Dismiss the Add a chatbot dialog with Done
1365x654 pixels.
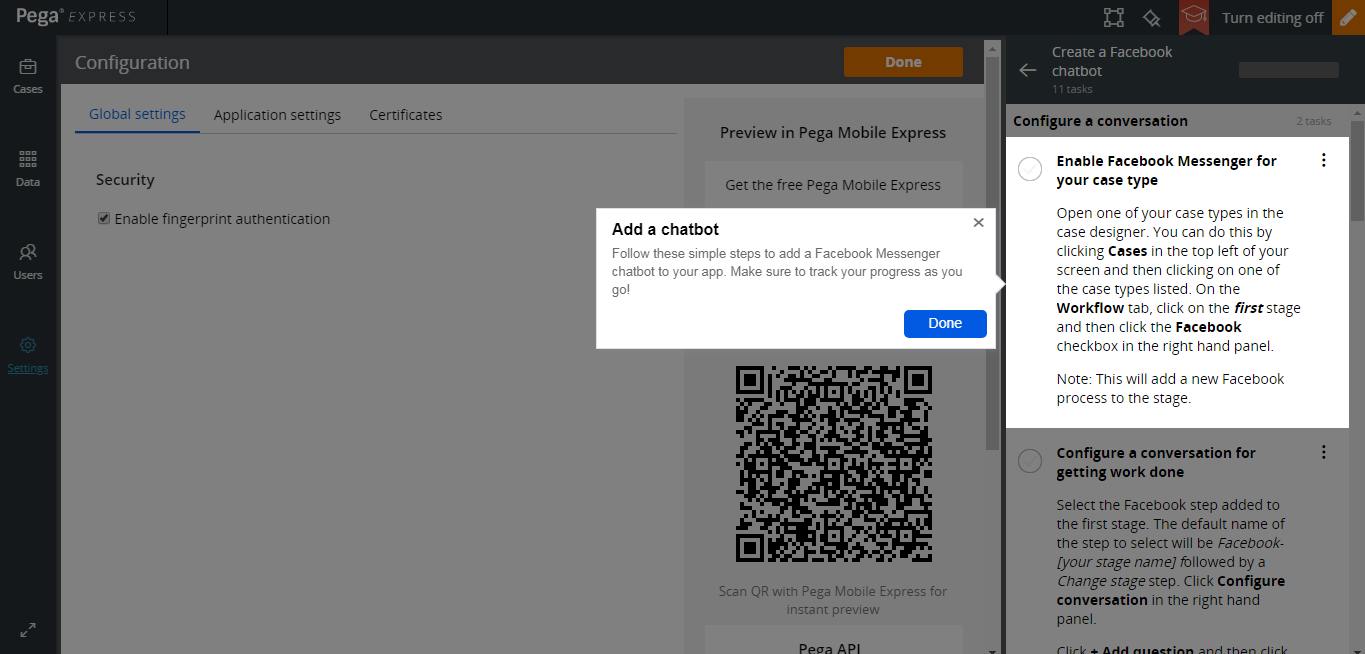[x=944, y=323]
